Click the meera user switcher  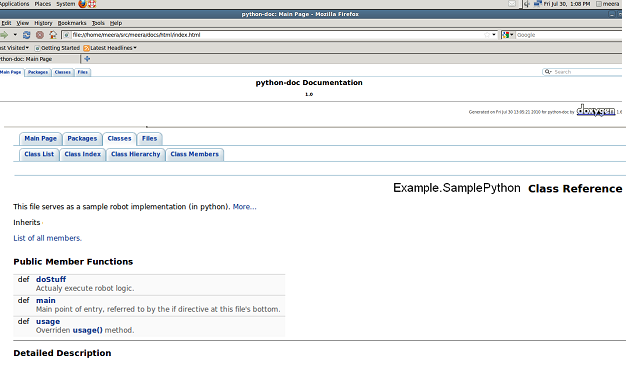tap(608, 4)
